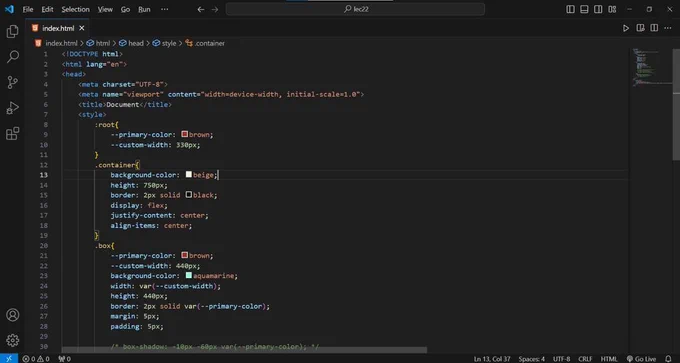The width and height of the screenshot is (680, 363).
Task: Open the Selection menu
Action: coord(75,9)
